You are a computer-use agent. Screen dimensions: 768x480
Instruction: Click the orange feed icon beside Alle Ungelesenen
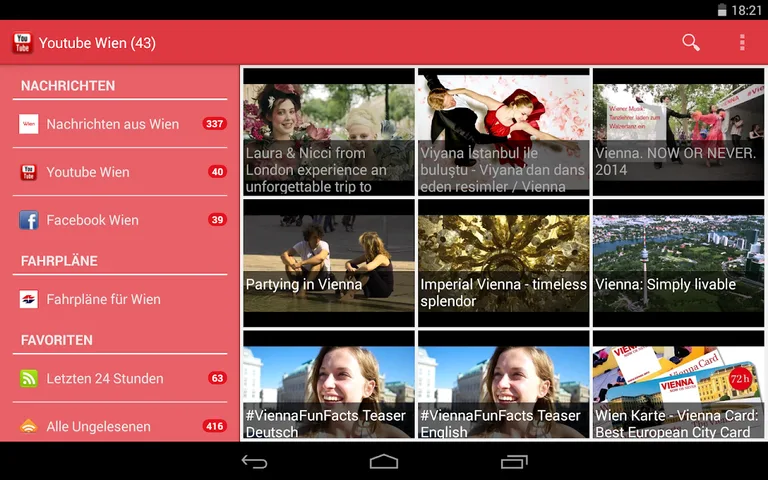(28, 426)
